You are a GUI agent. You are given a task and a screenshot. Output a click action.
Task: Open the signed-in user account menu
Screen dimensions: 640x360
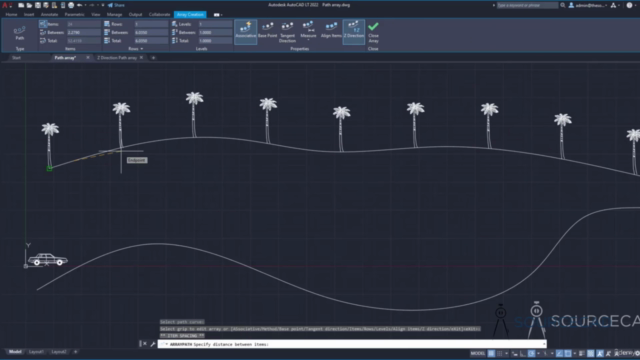[588, 5]
